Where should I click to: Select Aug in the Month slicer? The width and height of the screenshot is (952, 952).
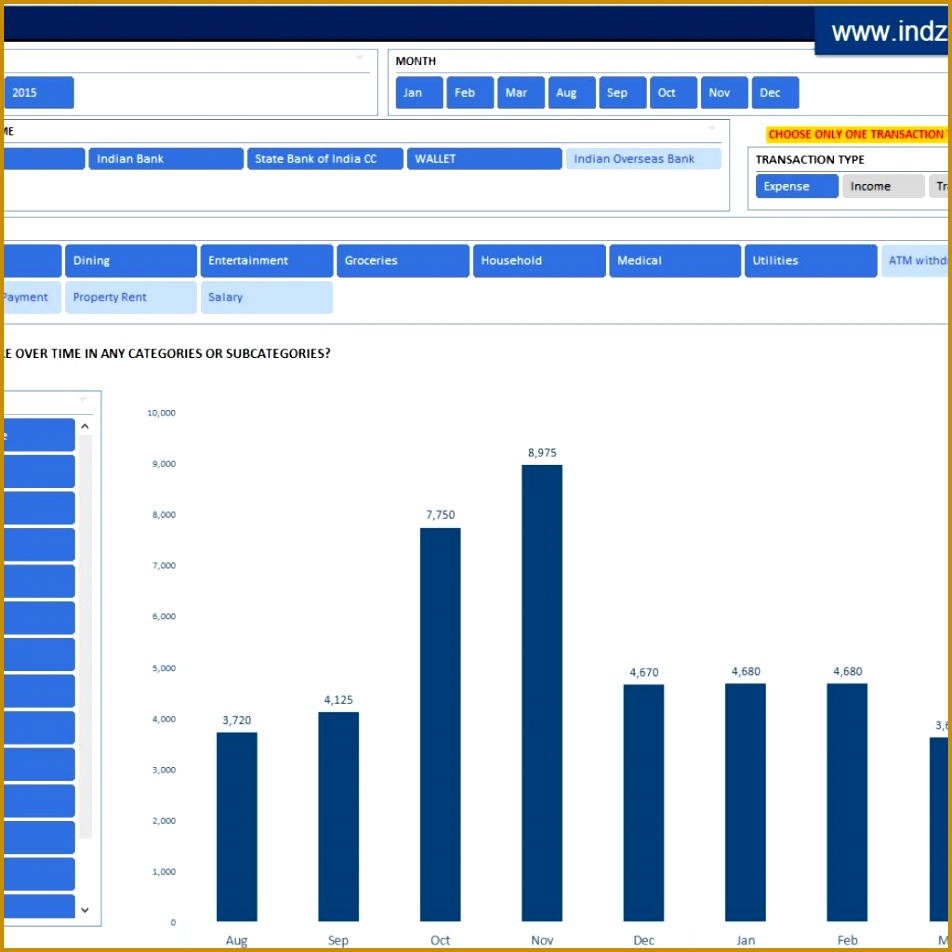(571, 93)
